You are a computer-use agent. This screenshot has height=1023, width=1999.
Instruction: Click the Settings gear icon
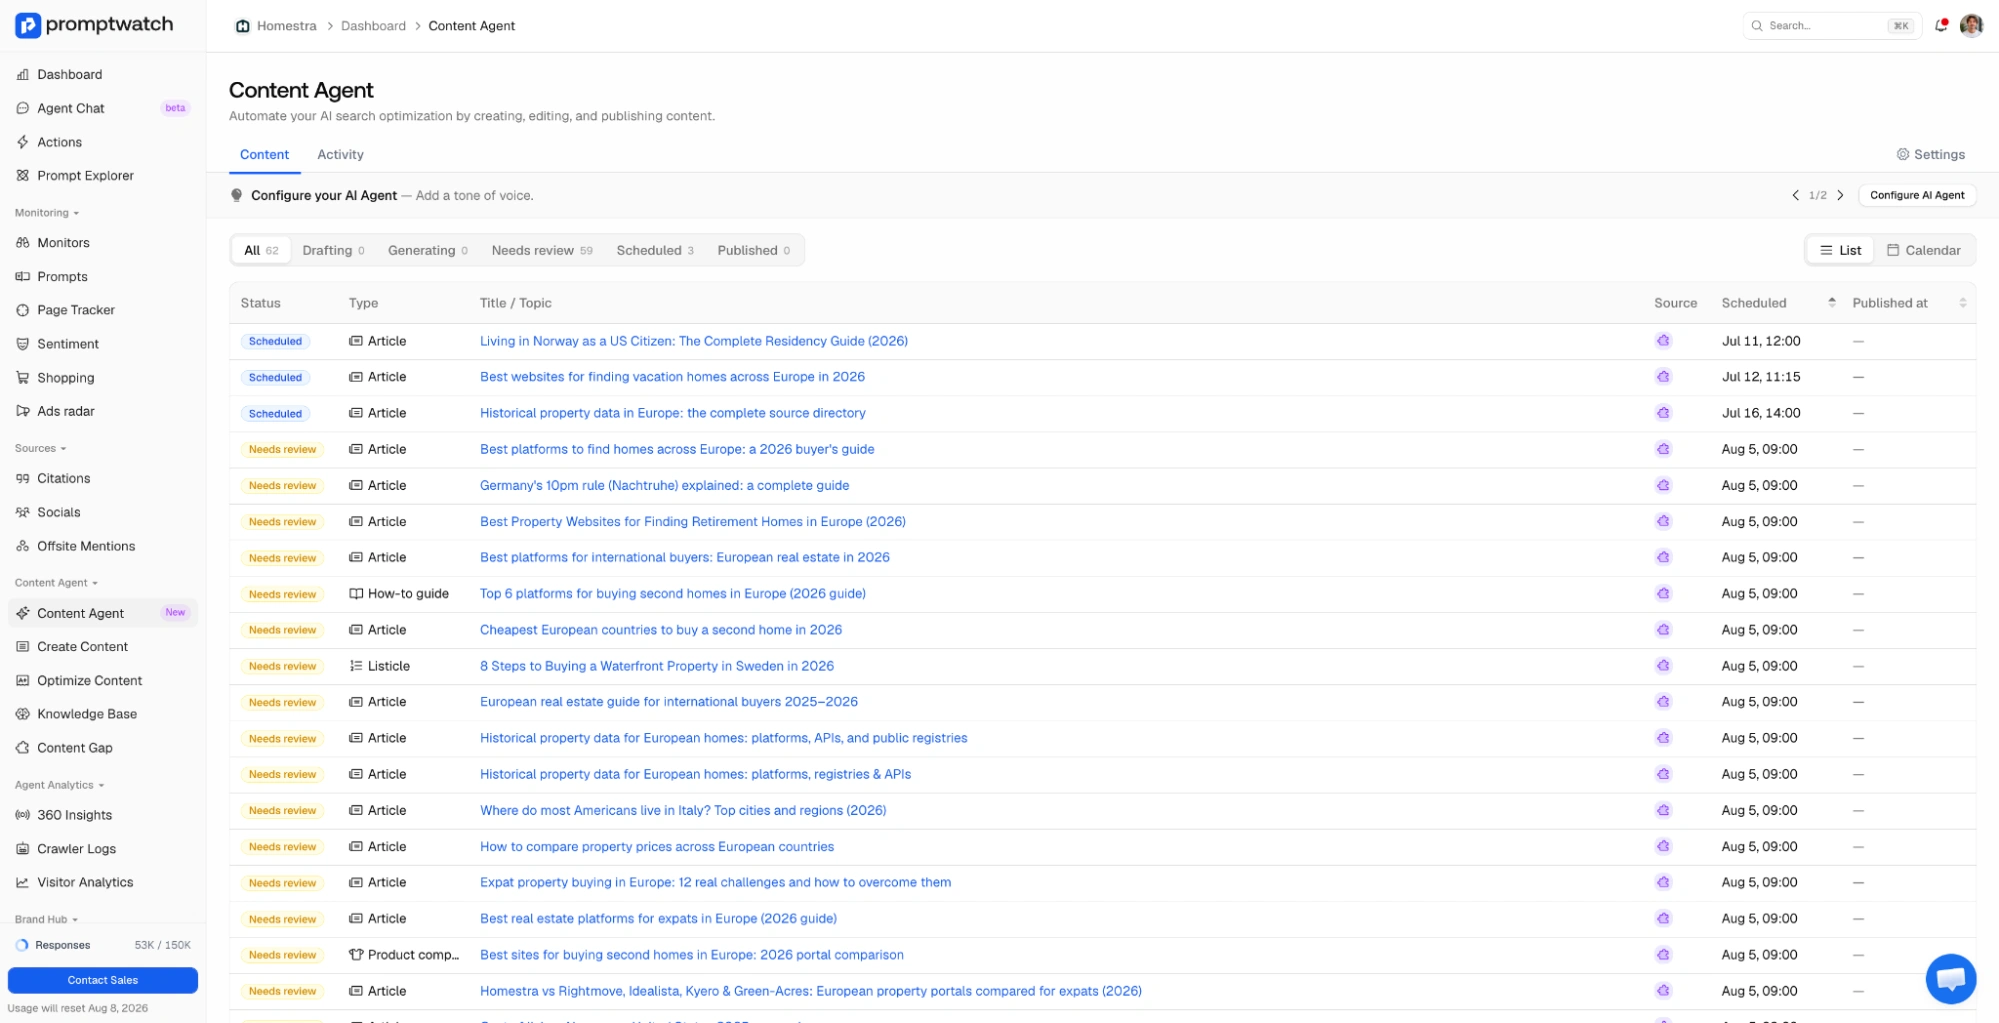click(1902, 154)
